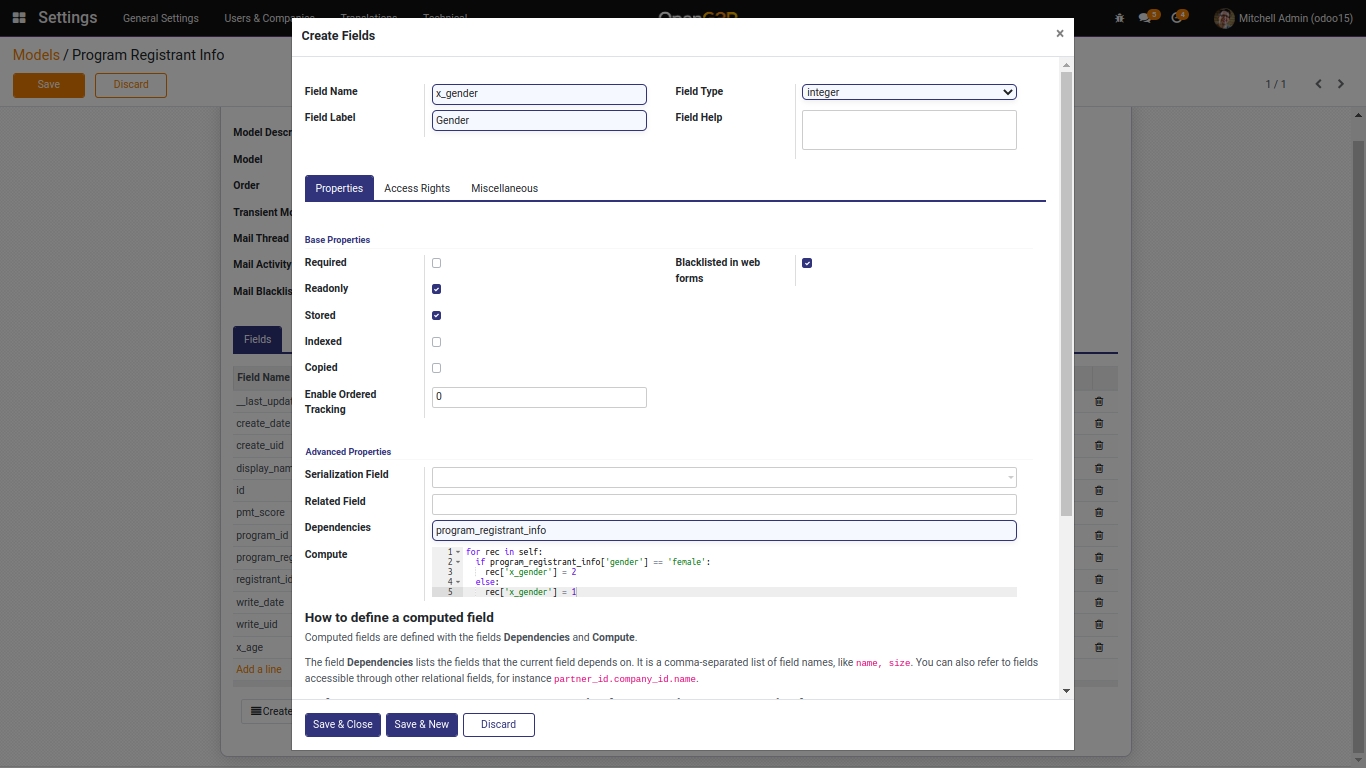Delete the x_age field row with trash icon
This screenshot has width=1366, height=768.
tap(1099, 647)
